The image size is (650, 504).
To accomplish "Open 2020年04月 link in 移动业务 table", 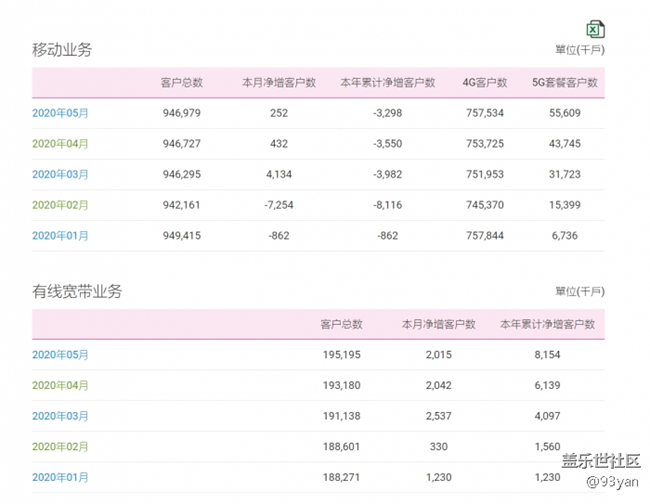I will pos(60,144).
